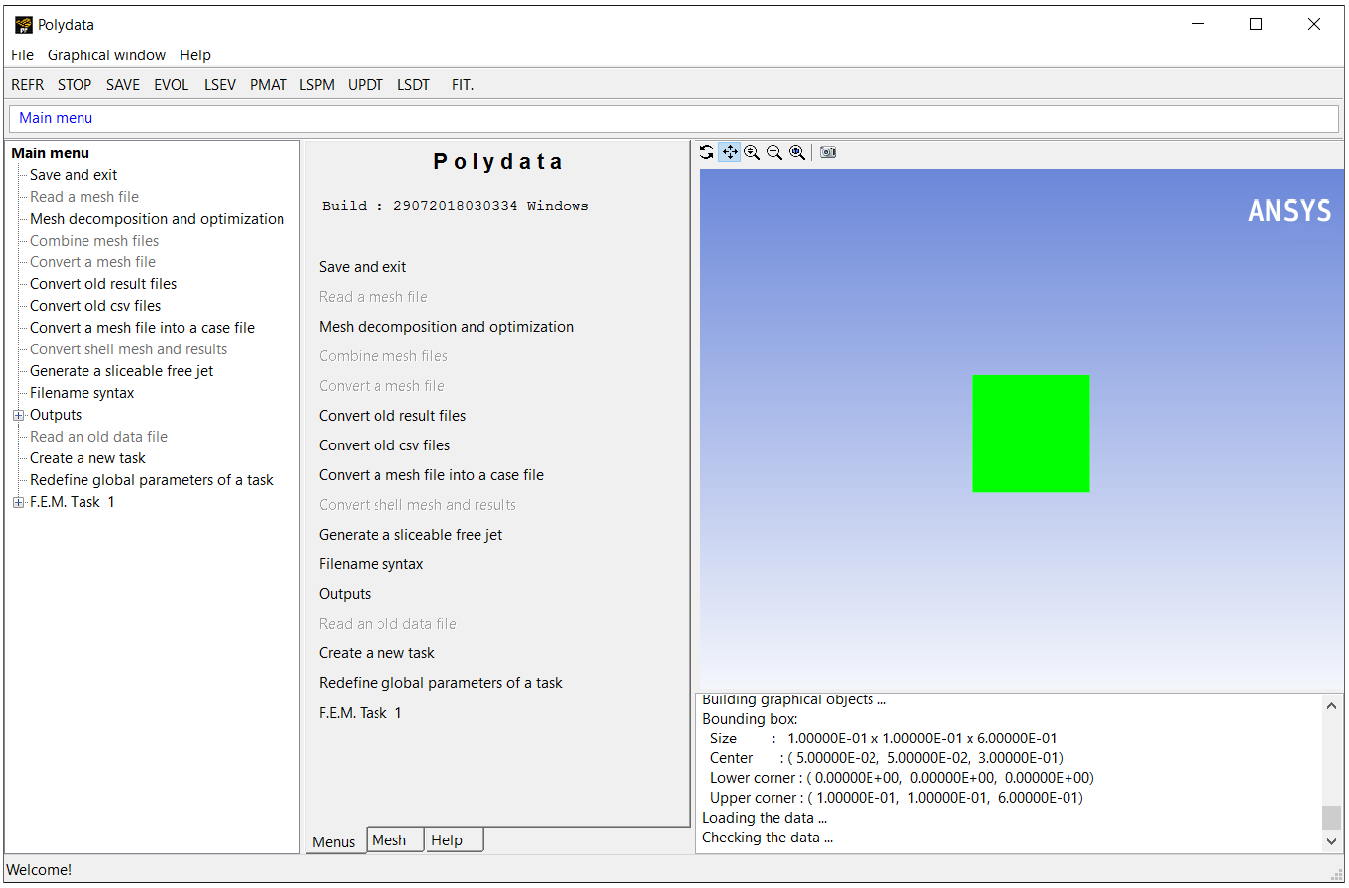
Task: Click the zoom out magnifier icon
Action: click(774, 152)
